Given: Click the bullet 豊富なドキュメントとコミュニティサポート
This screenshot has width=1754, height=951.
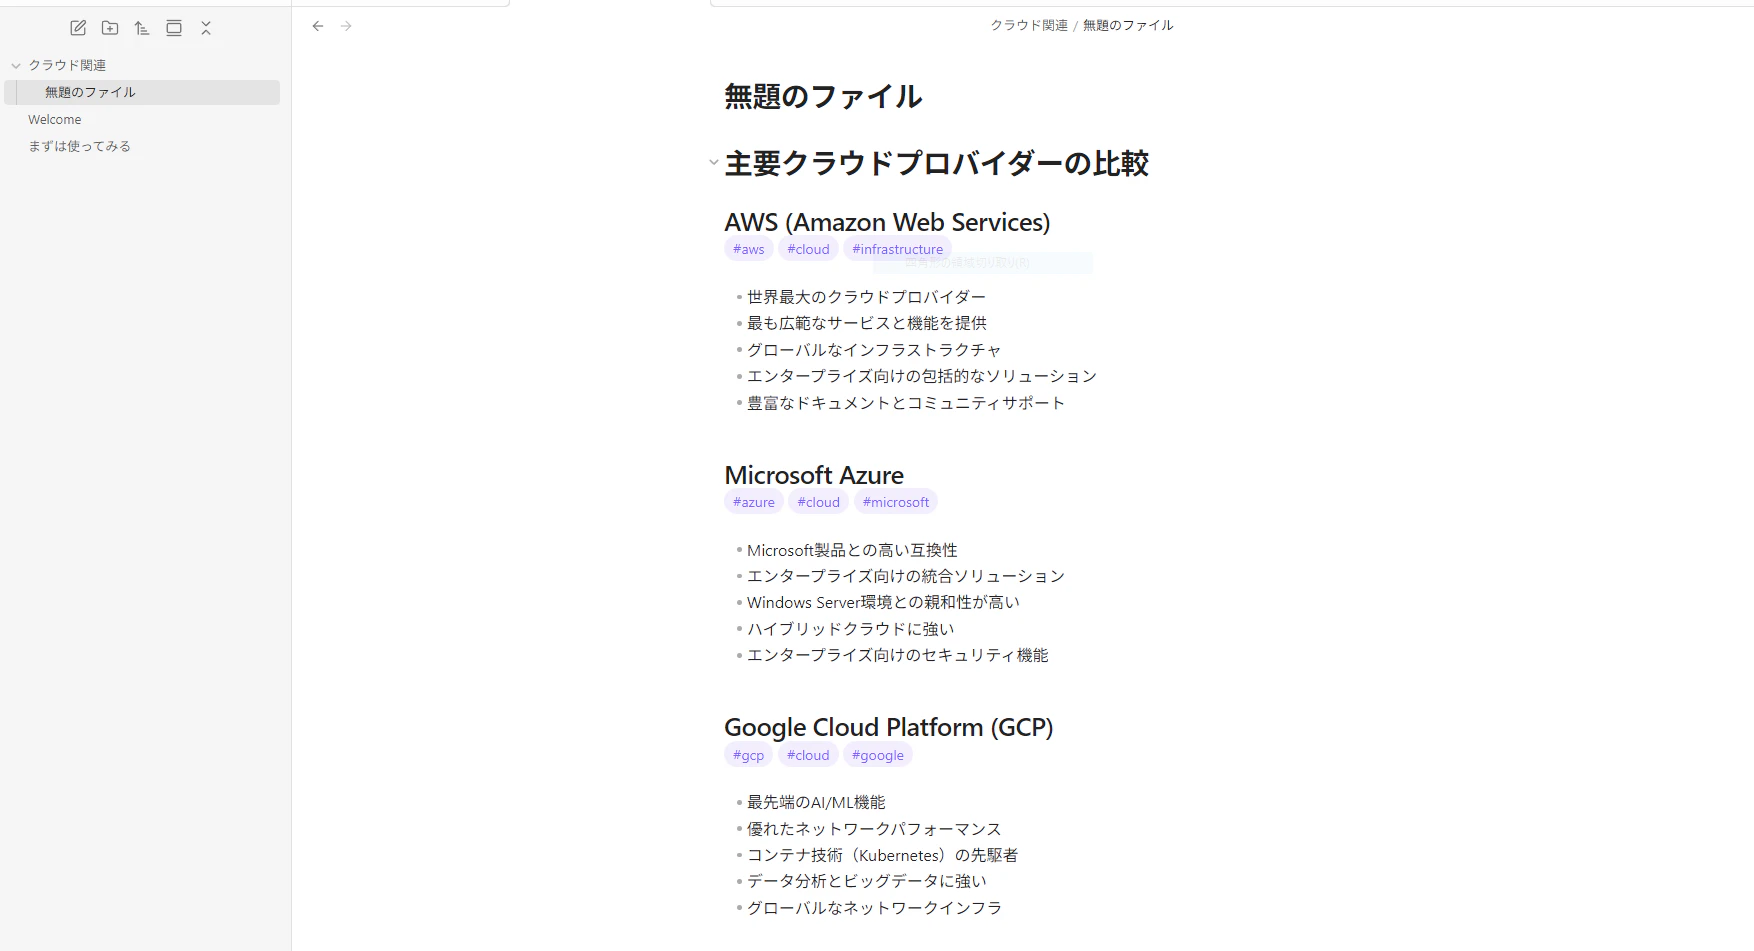Looking at the screenshot, I should coord(906,403).
